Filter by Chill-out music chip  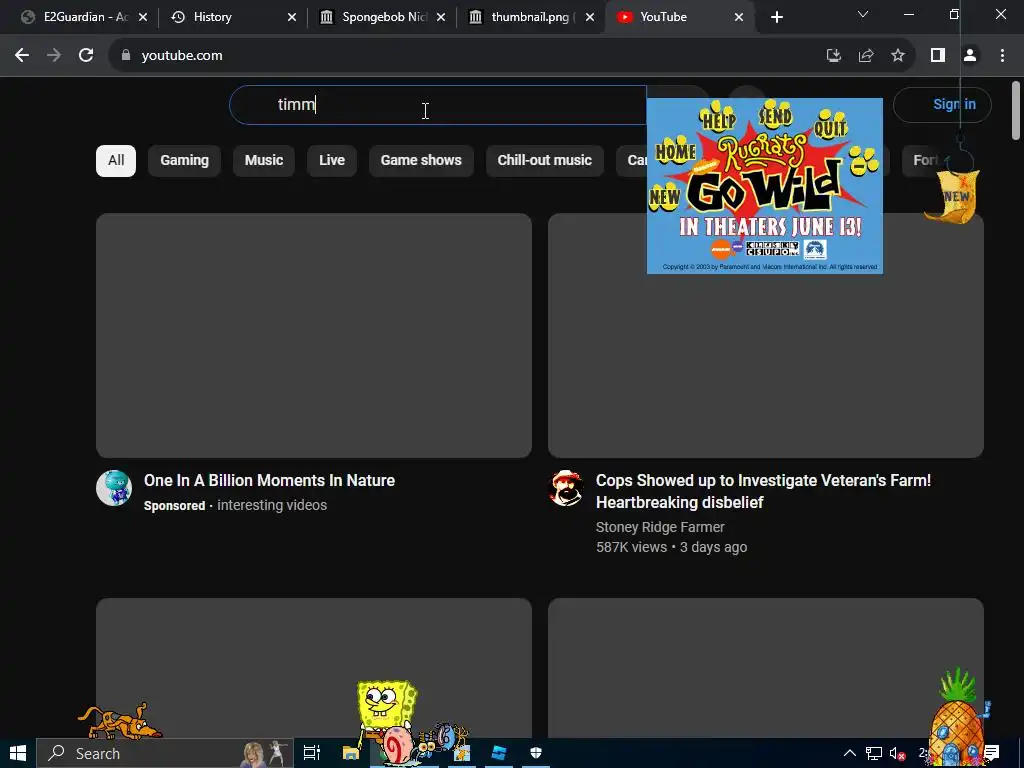click(545, 161)
